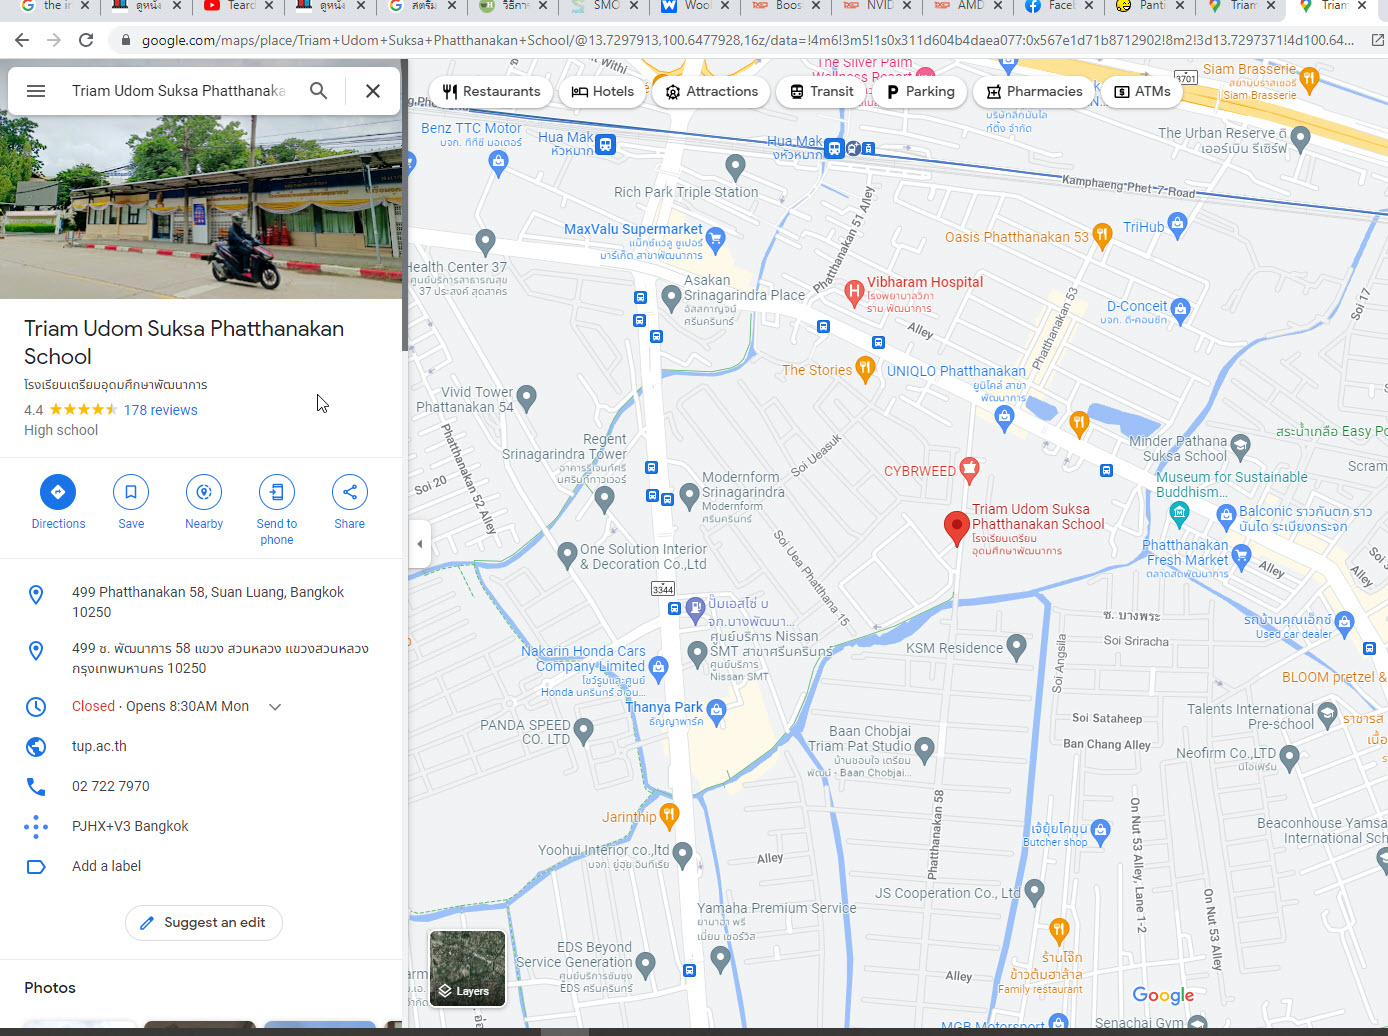Image resolution: width=1388 pixels, height=1036 pixels.
Task: Click the TriHub shopping marker
Action: (x=1178, y=224)
